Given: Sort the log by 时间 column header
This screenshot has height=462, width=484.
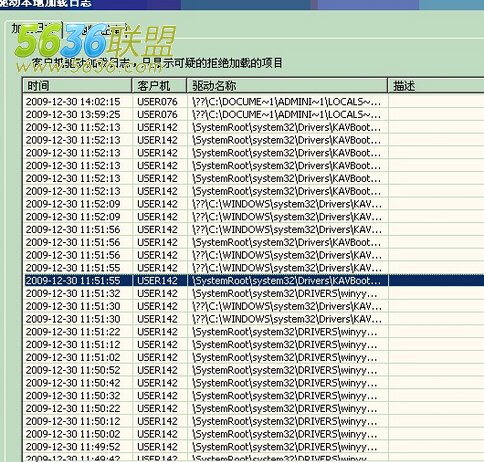Looking at the screenshot, I should (77, 86).
